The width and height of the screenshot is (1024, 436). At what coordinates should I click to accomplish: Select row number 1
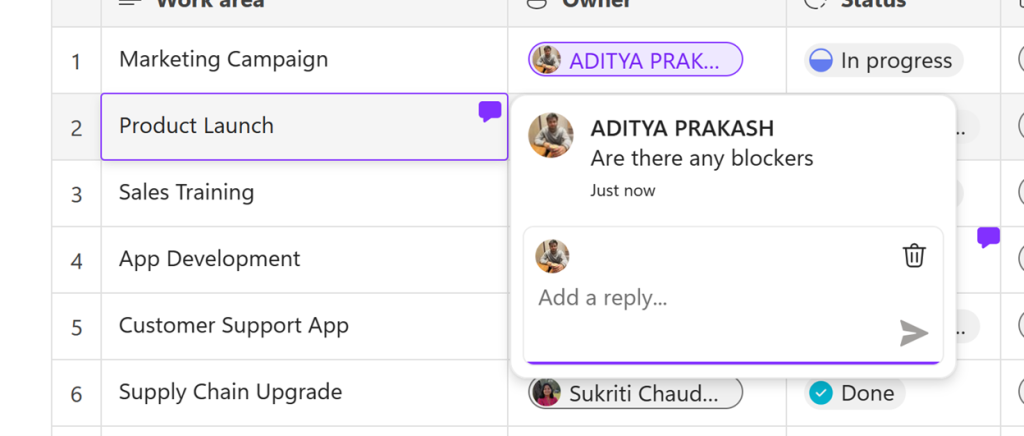pyautogui.click(x=76, y=61)
